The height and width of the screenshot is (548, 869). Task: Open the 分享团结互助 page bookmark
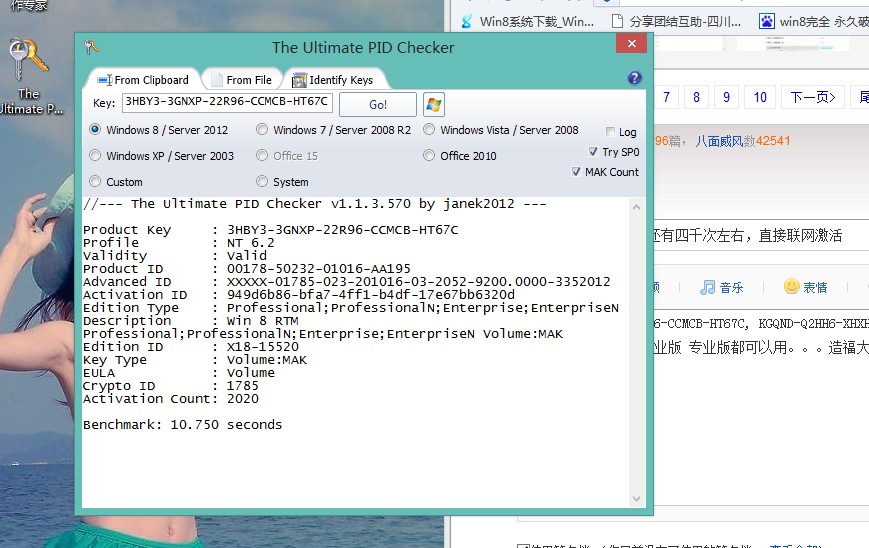point(676,22)
